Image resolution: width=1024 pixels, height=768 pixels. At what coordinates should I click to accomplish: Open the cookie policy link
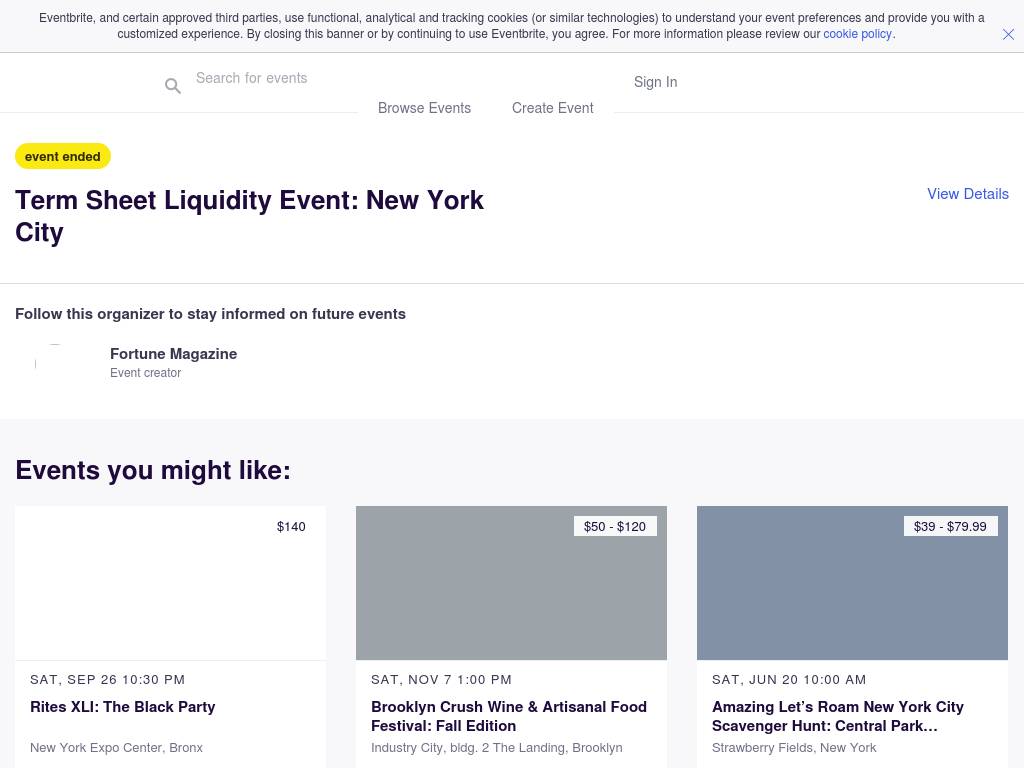(857, 34)
